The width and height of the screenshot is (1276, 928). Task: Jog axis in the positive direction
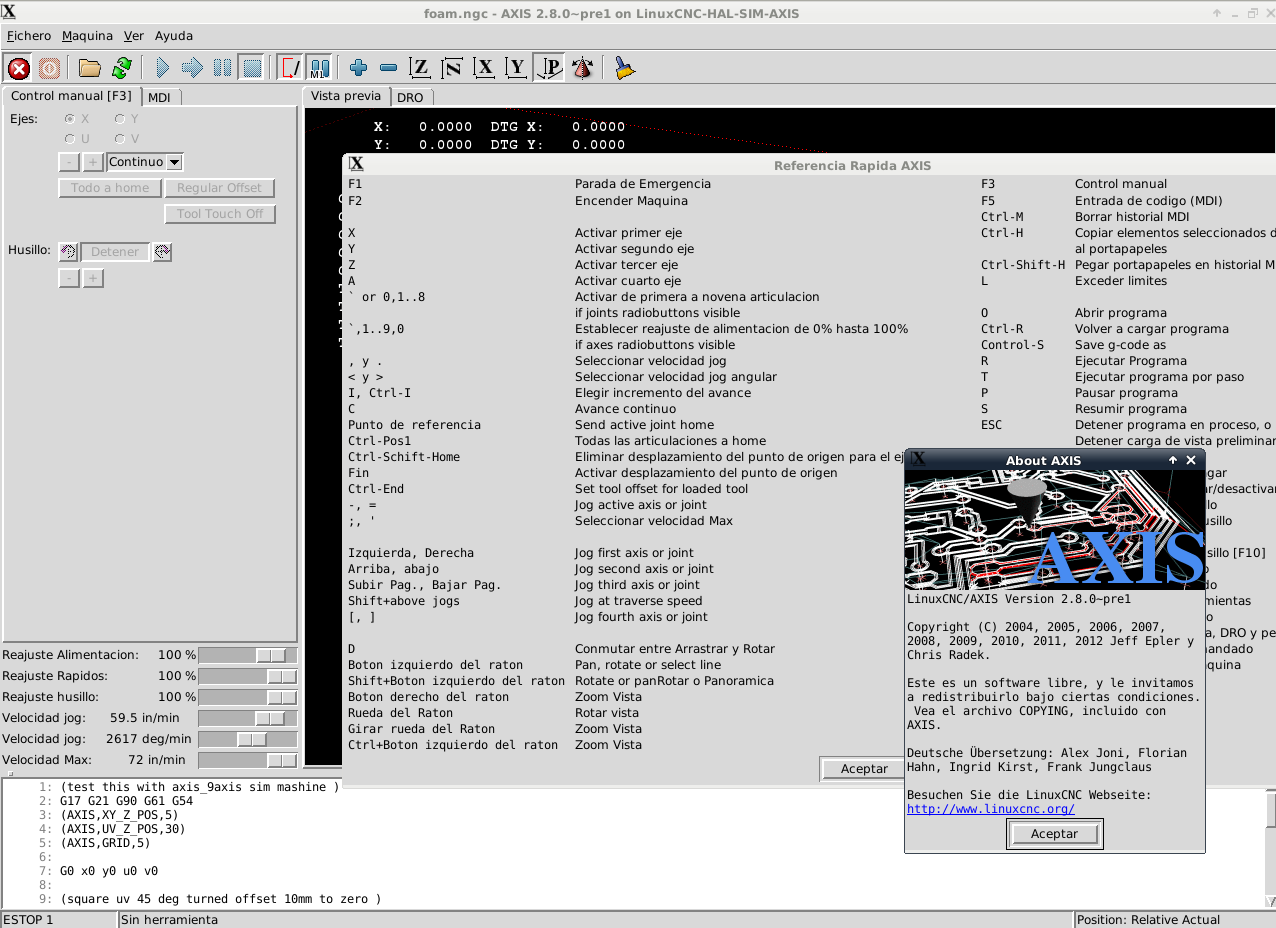(x=93, y=162)
